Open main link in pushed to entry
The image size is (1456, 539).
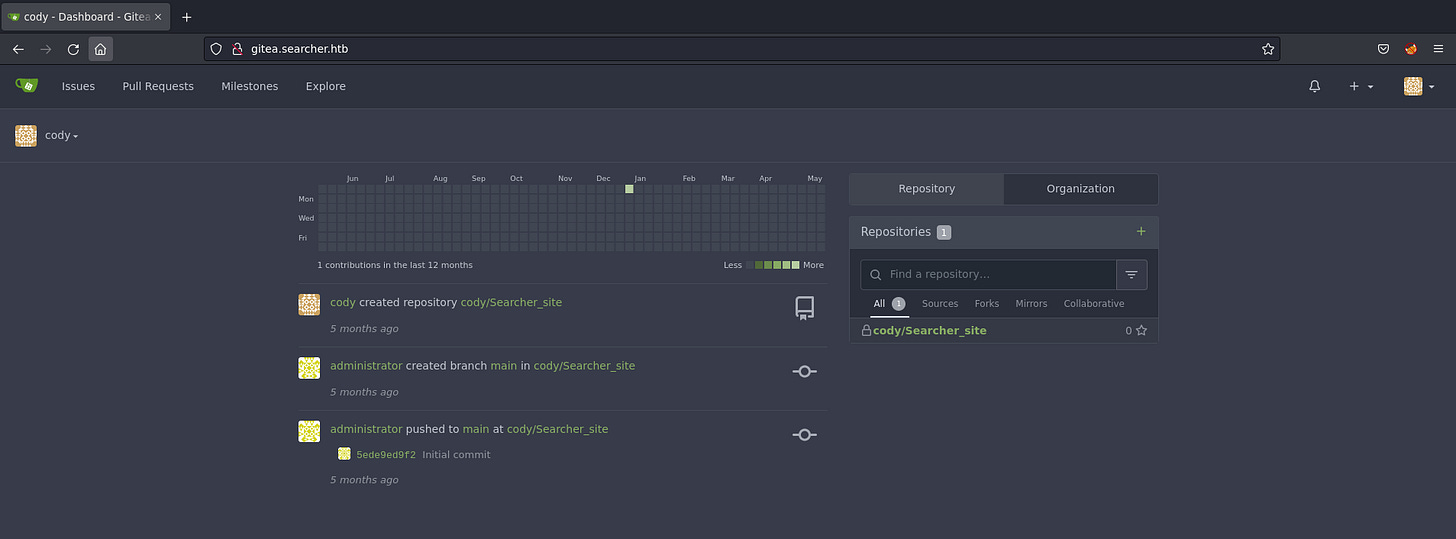[476, 429]
